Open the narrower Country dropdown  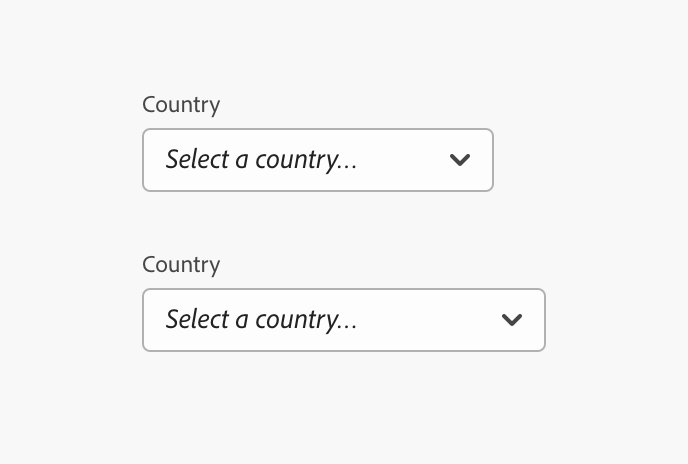pyautogui.click(x=318, y=160)
